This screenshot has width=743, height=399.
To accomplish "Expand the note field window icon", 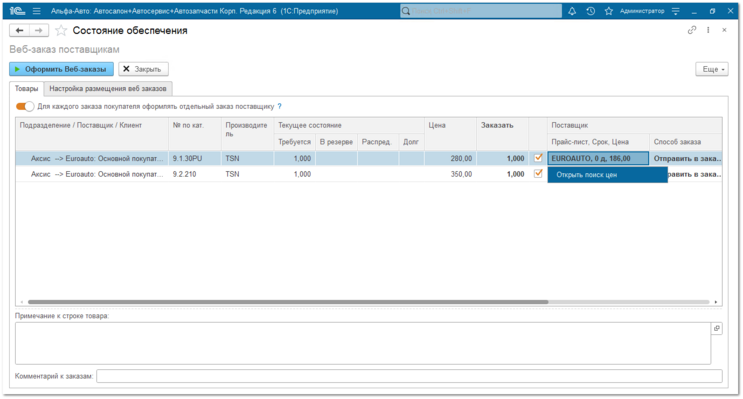I will (x=717, y=328).
